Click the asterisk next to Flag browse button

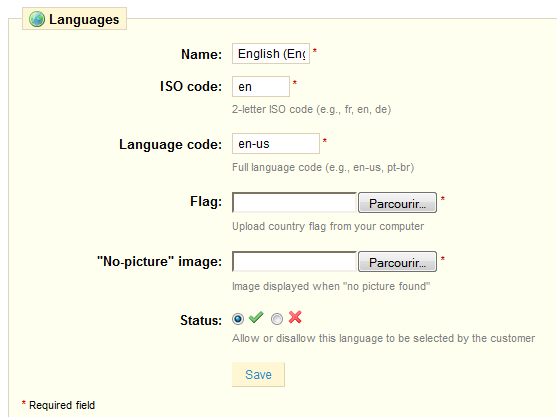coord(443,199)
